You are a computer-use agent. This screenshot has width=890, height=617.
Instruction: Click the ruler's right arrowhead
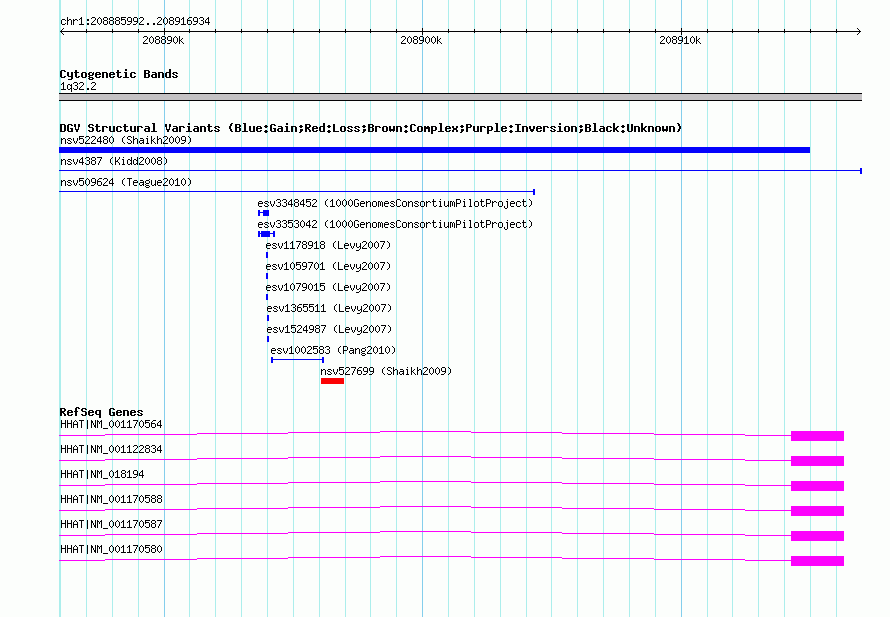pyautogui.click(x=858, y=31)
